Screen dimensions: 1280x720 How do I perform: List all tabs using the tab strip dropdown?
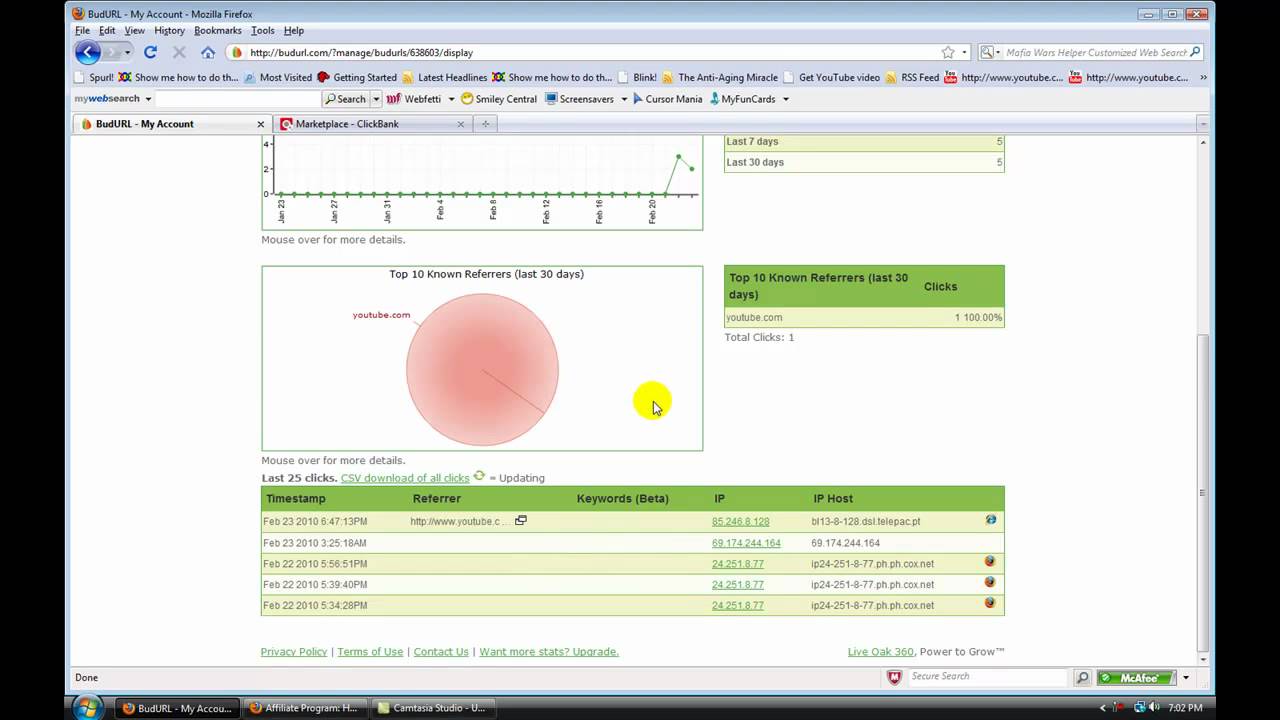pyautogui.click(x=1203, y=124)
